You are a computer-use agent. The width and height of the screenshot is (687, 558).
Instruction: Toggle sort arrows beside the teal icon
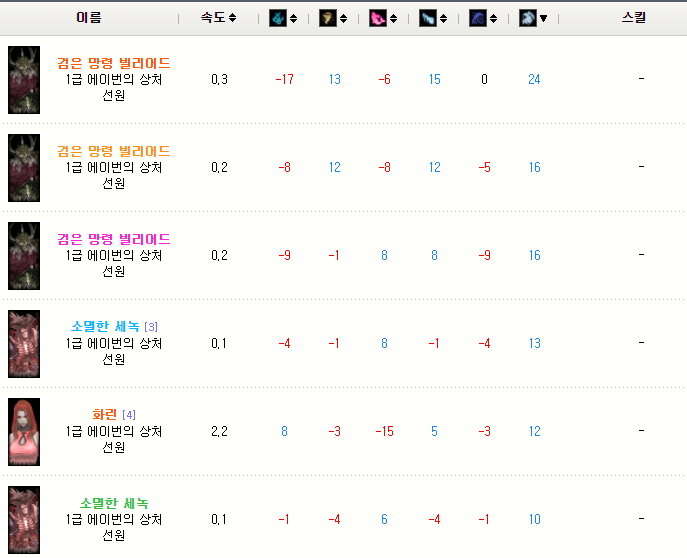(x=293, y=18)
